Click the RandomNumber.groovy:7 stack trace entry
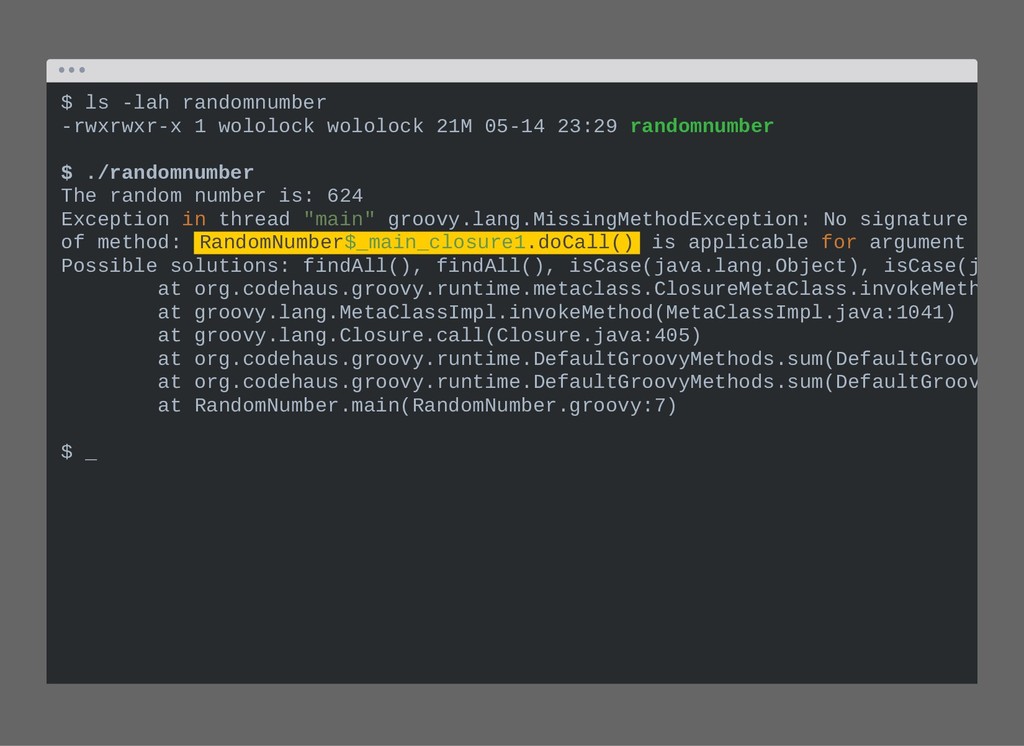Screen dimensions: 1024x746 [x=417, y=406]
